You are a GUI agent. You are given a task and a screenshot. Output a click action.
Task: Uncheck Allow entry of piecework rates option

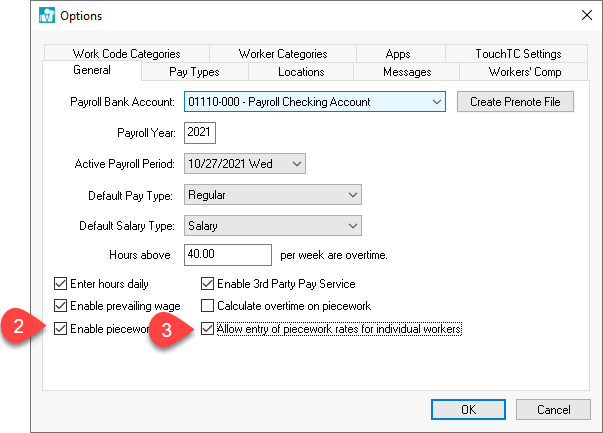(x=208, y=328)
